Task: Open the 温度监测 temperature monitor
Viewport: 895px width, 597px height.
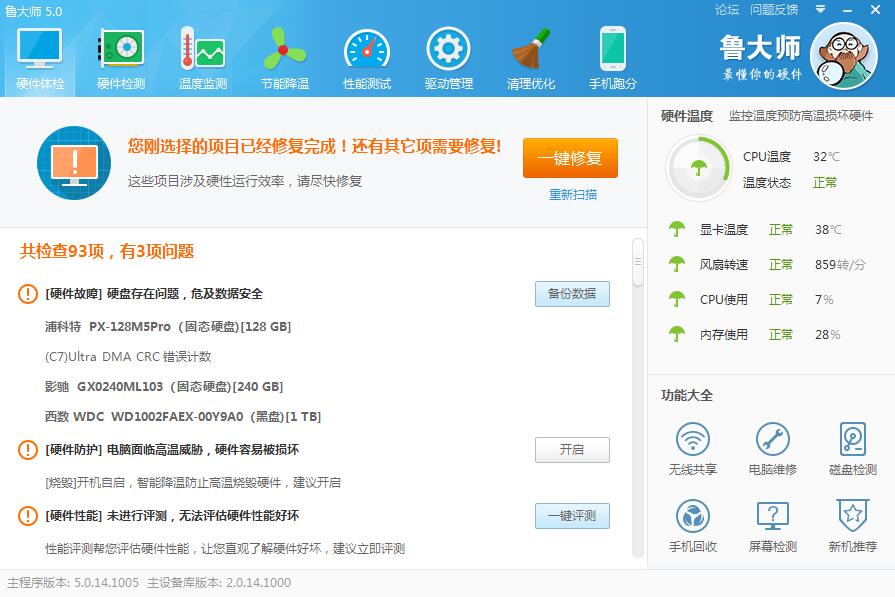Action: 203,58
